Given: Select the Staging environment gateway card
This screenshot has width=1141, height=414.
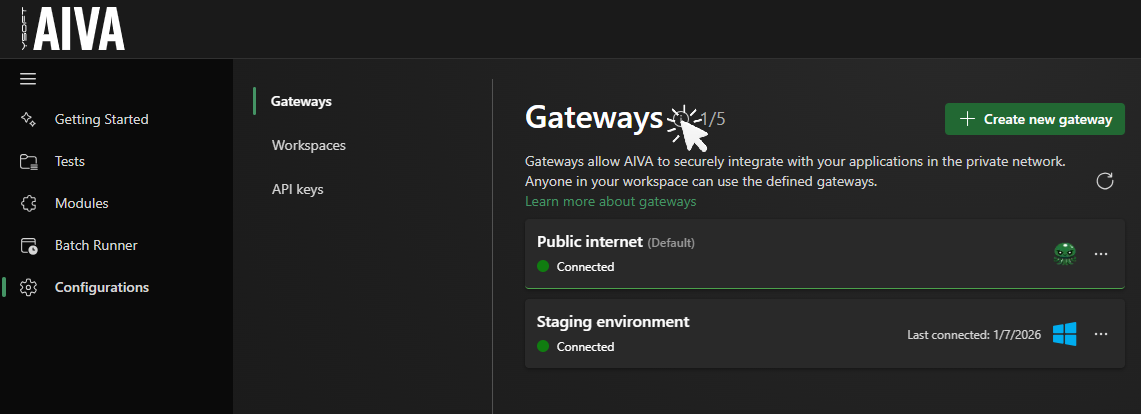Looking at the screenshot, I should point(824,334).
